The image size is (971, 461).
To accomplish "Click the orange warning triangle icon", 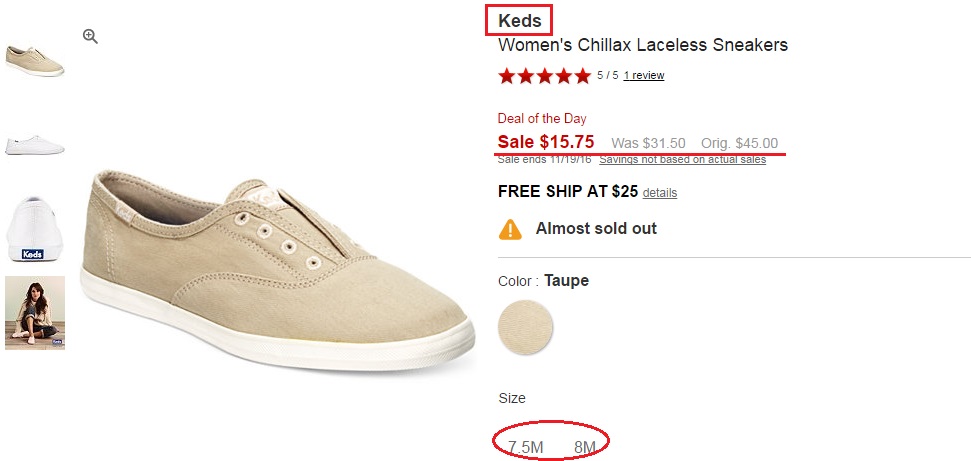I will (x=510, y=229).
